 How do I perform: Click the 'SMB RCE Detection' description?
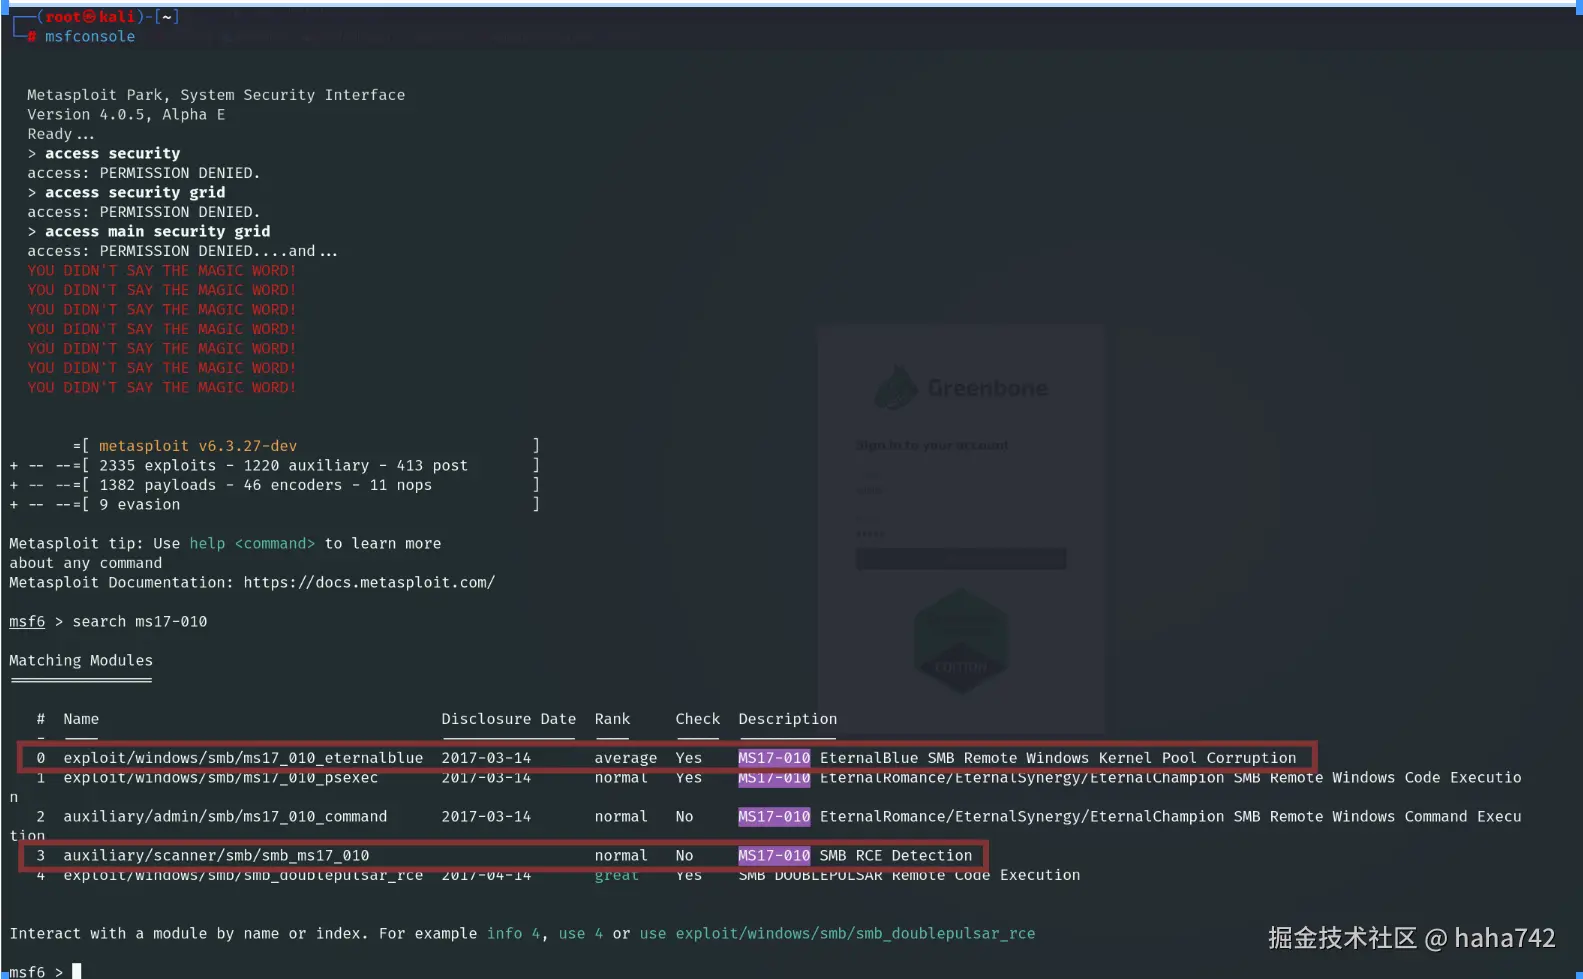[896, 856]
